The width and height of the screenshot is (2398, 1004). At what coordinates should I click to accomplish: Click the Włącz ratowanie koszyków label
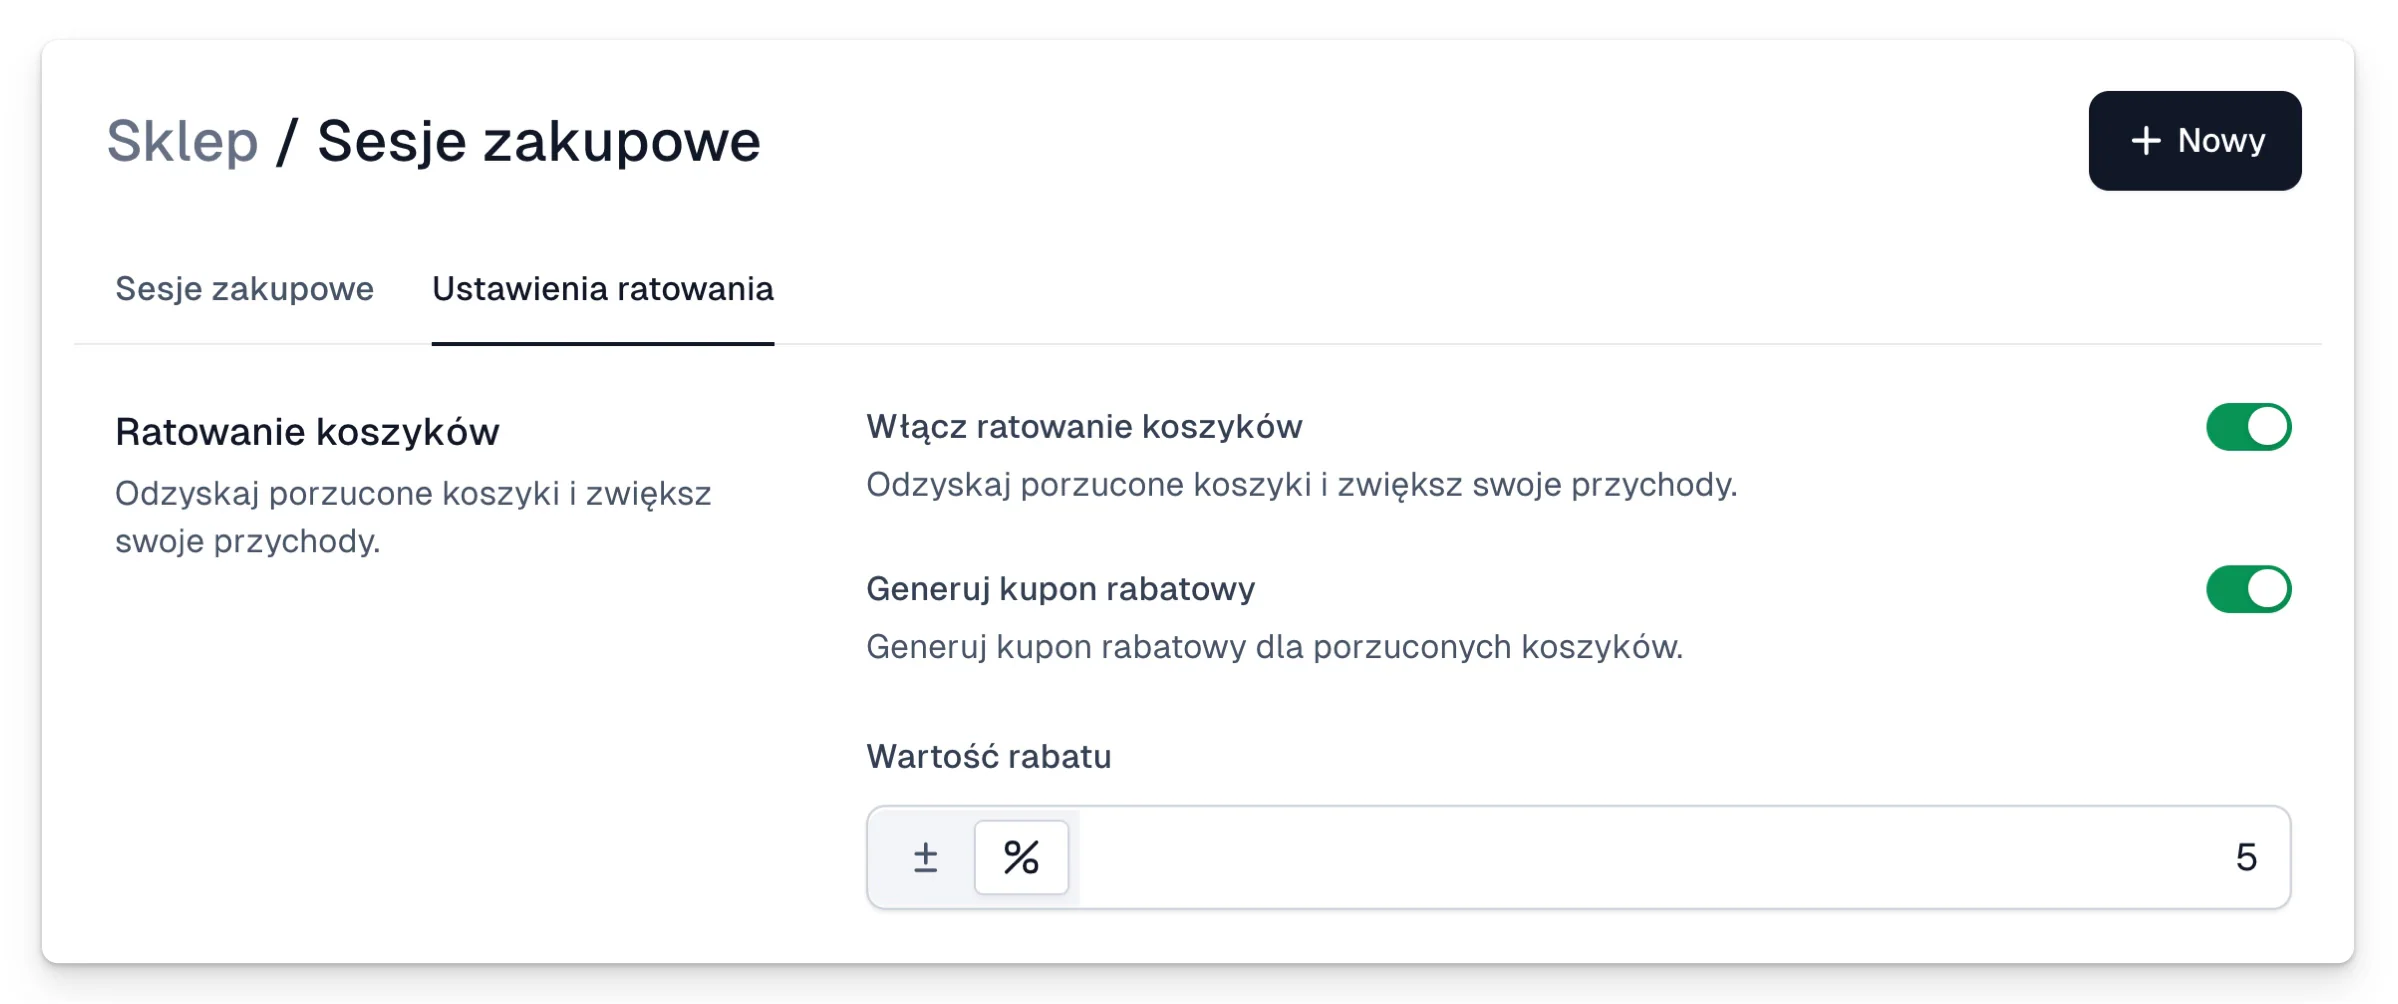1084,427
